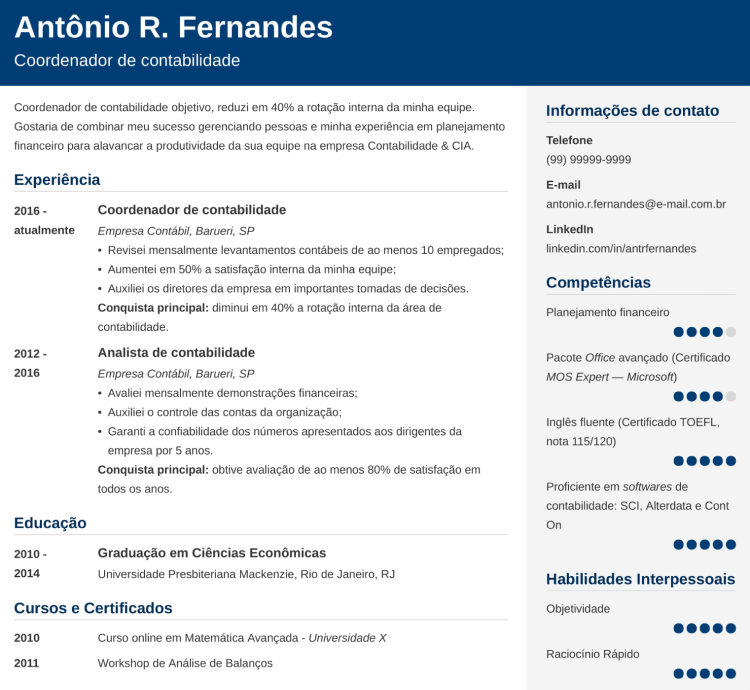The image size is (750, 690).
Task: Click the email antonio.r.fernandes@e-mail.com.br
Action: (636, 204)
